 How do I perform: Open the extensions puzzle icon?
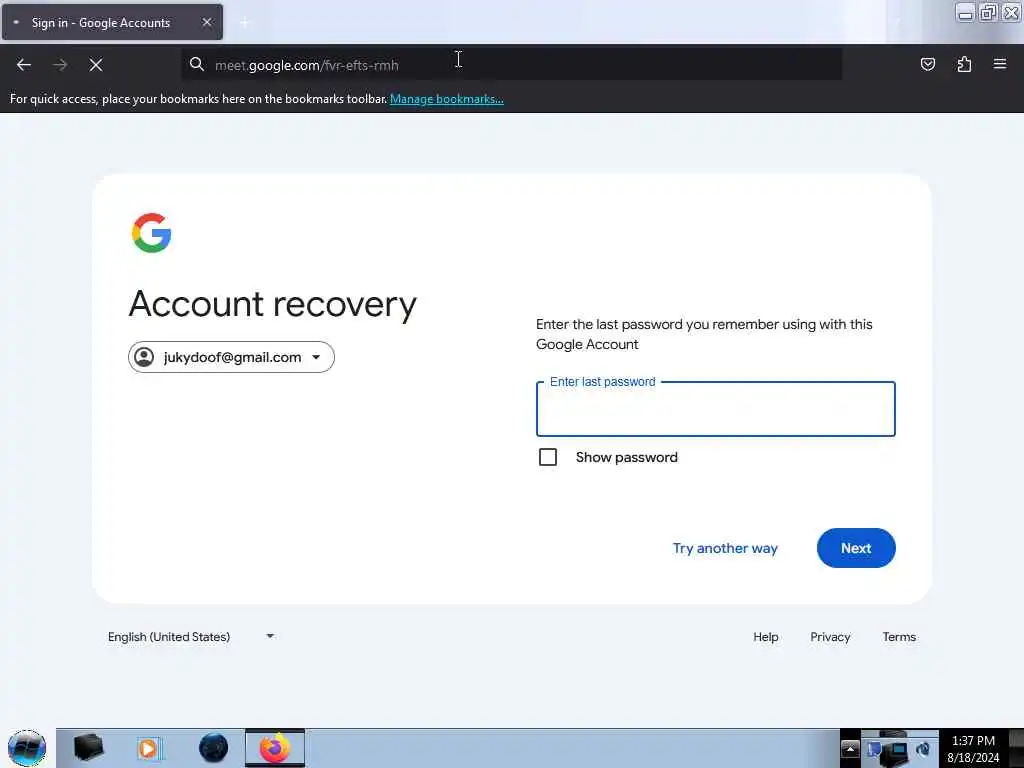pos(964,64)
